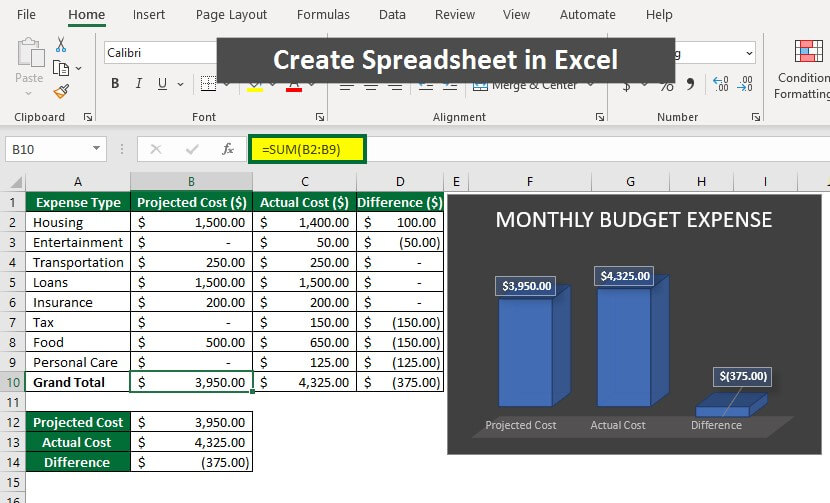Expand the Paste options arrow

[29, 94]
